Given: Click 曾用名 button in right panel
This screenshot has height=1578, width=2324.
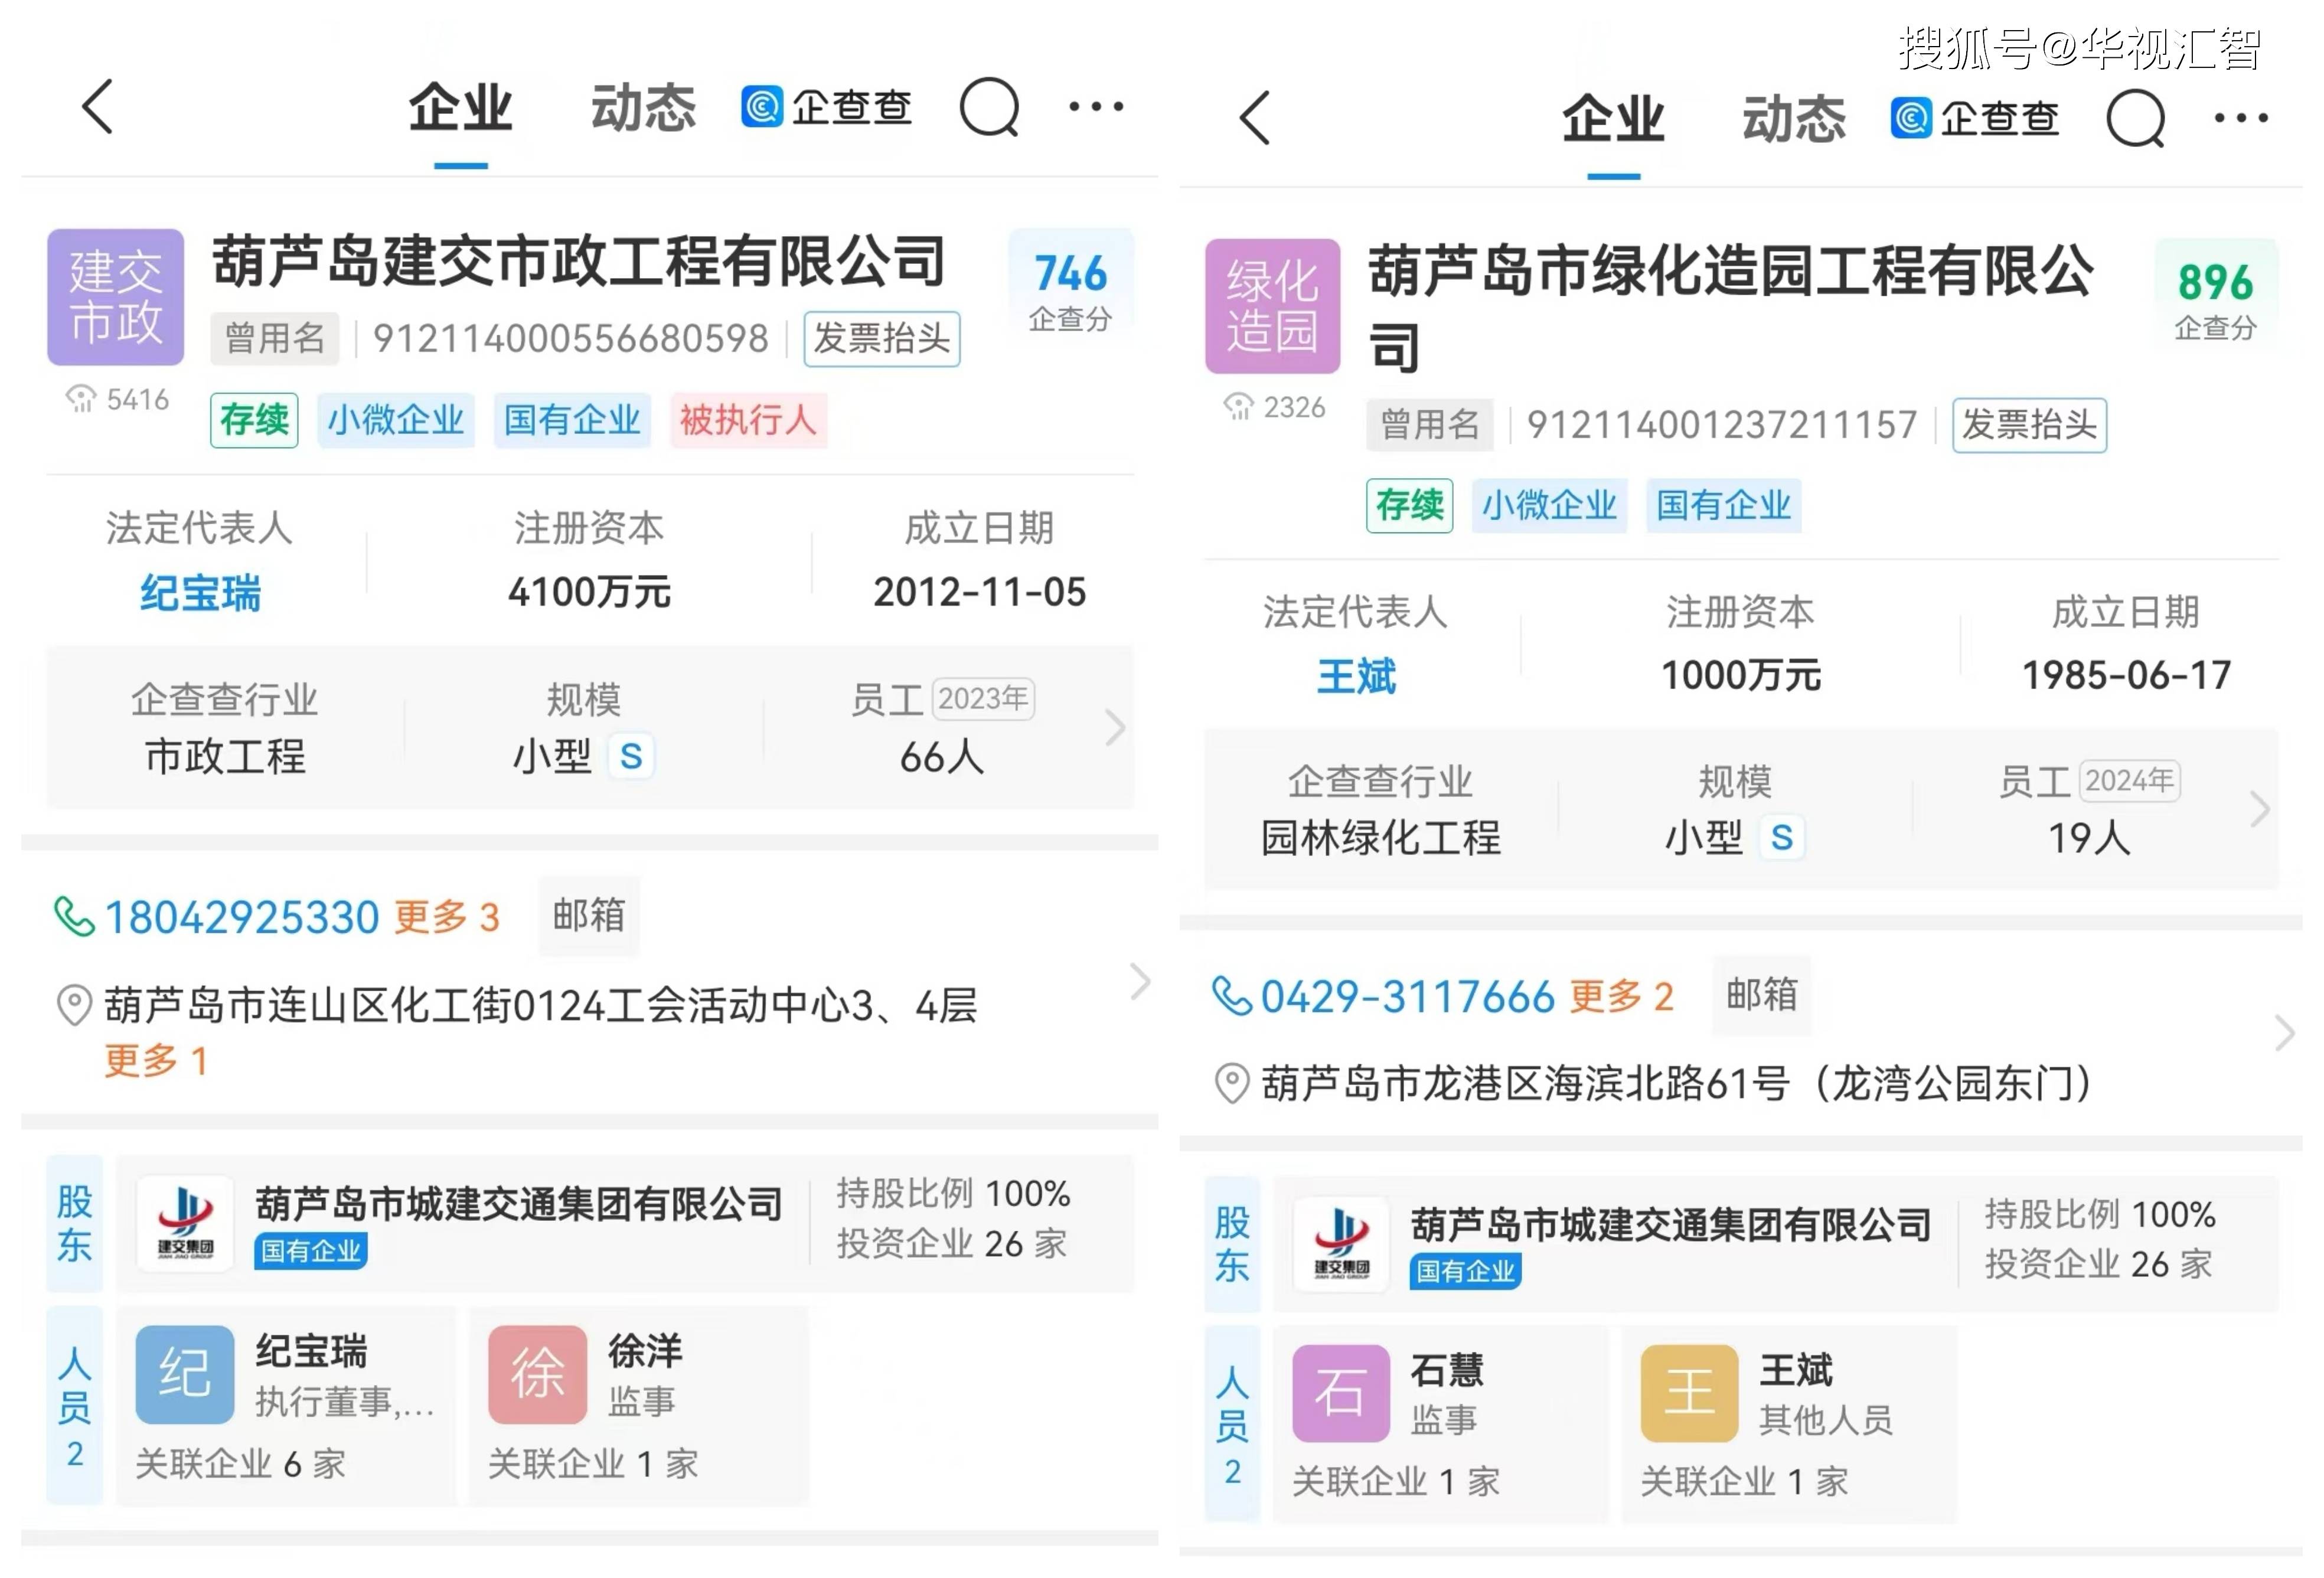Looking at the screenshot, I should tap(1430, 425).
